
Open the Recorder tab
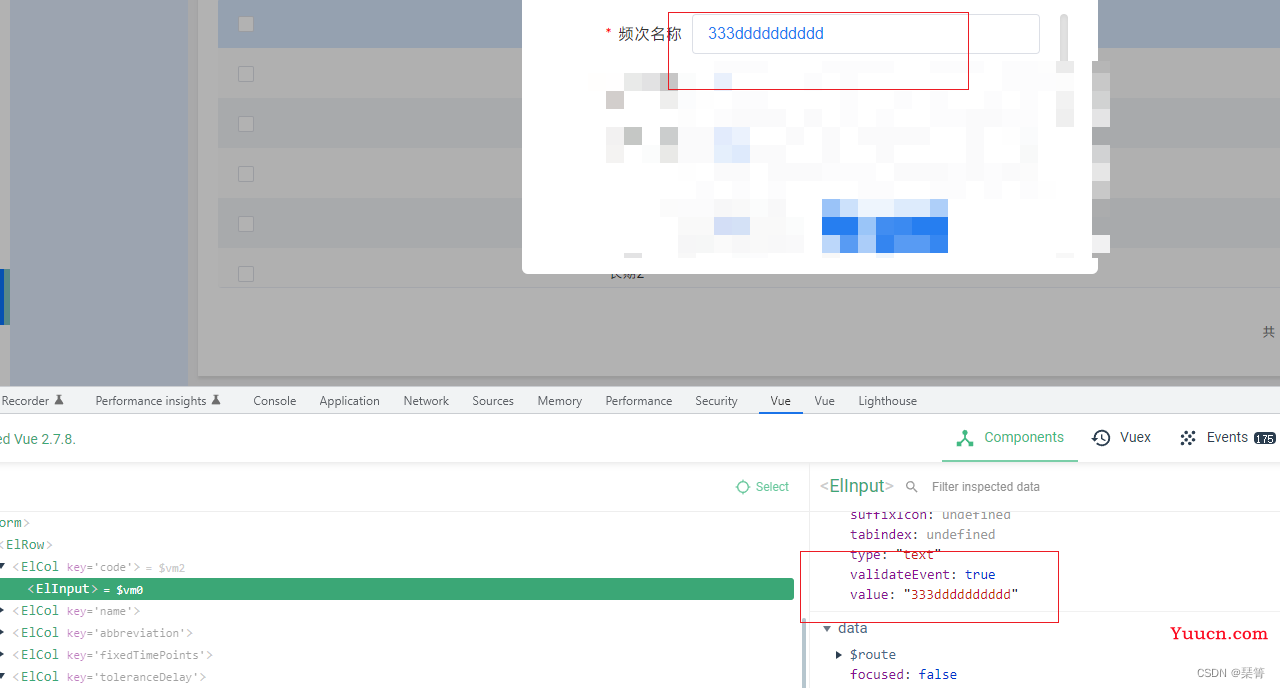25,401
